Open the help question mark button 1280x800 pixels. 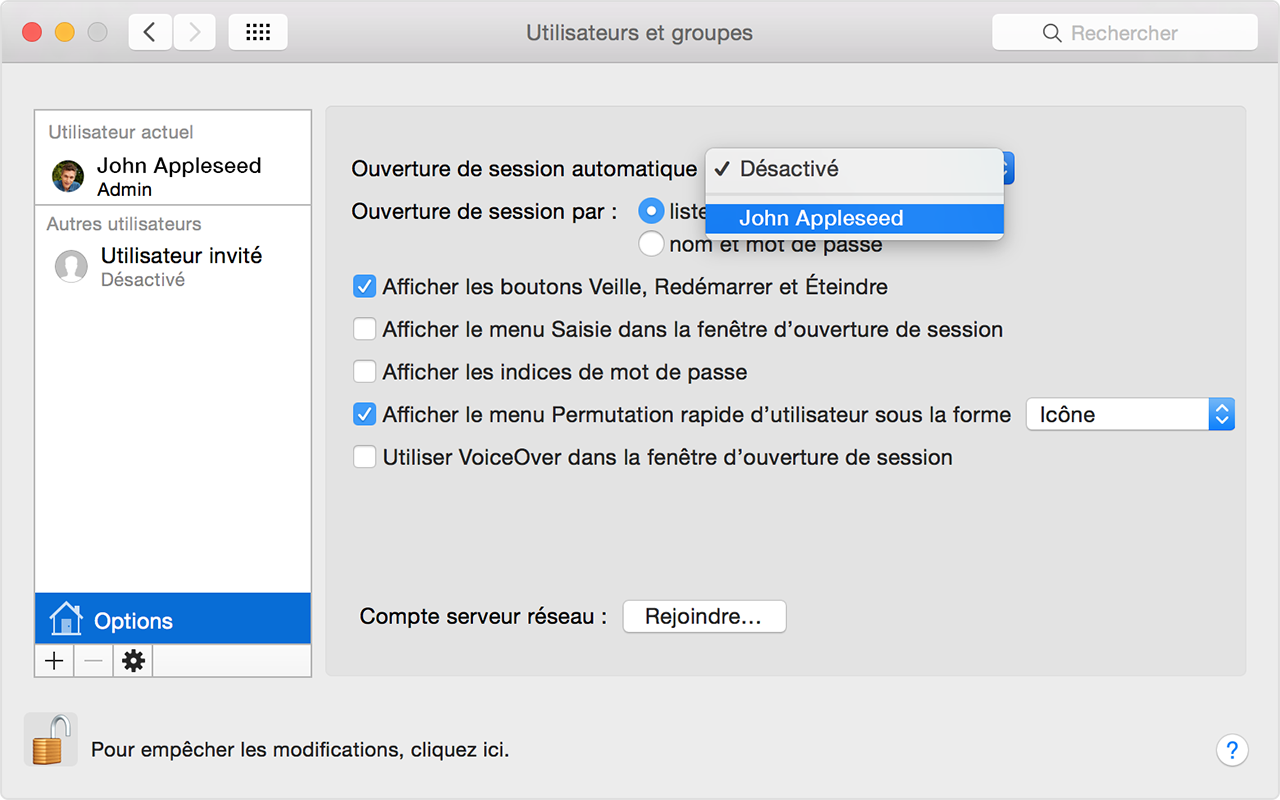[1232, 750]
